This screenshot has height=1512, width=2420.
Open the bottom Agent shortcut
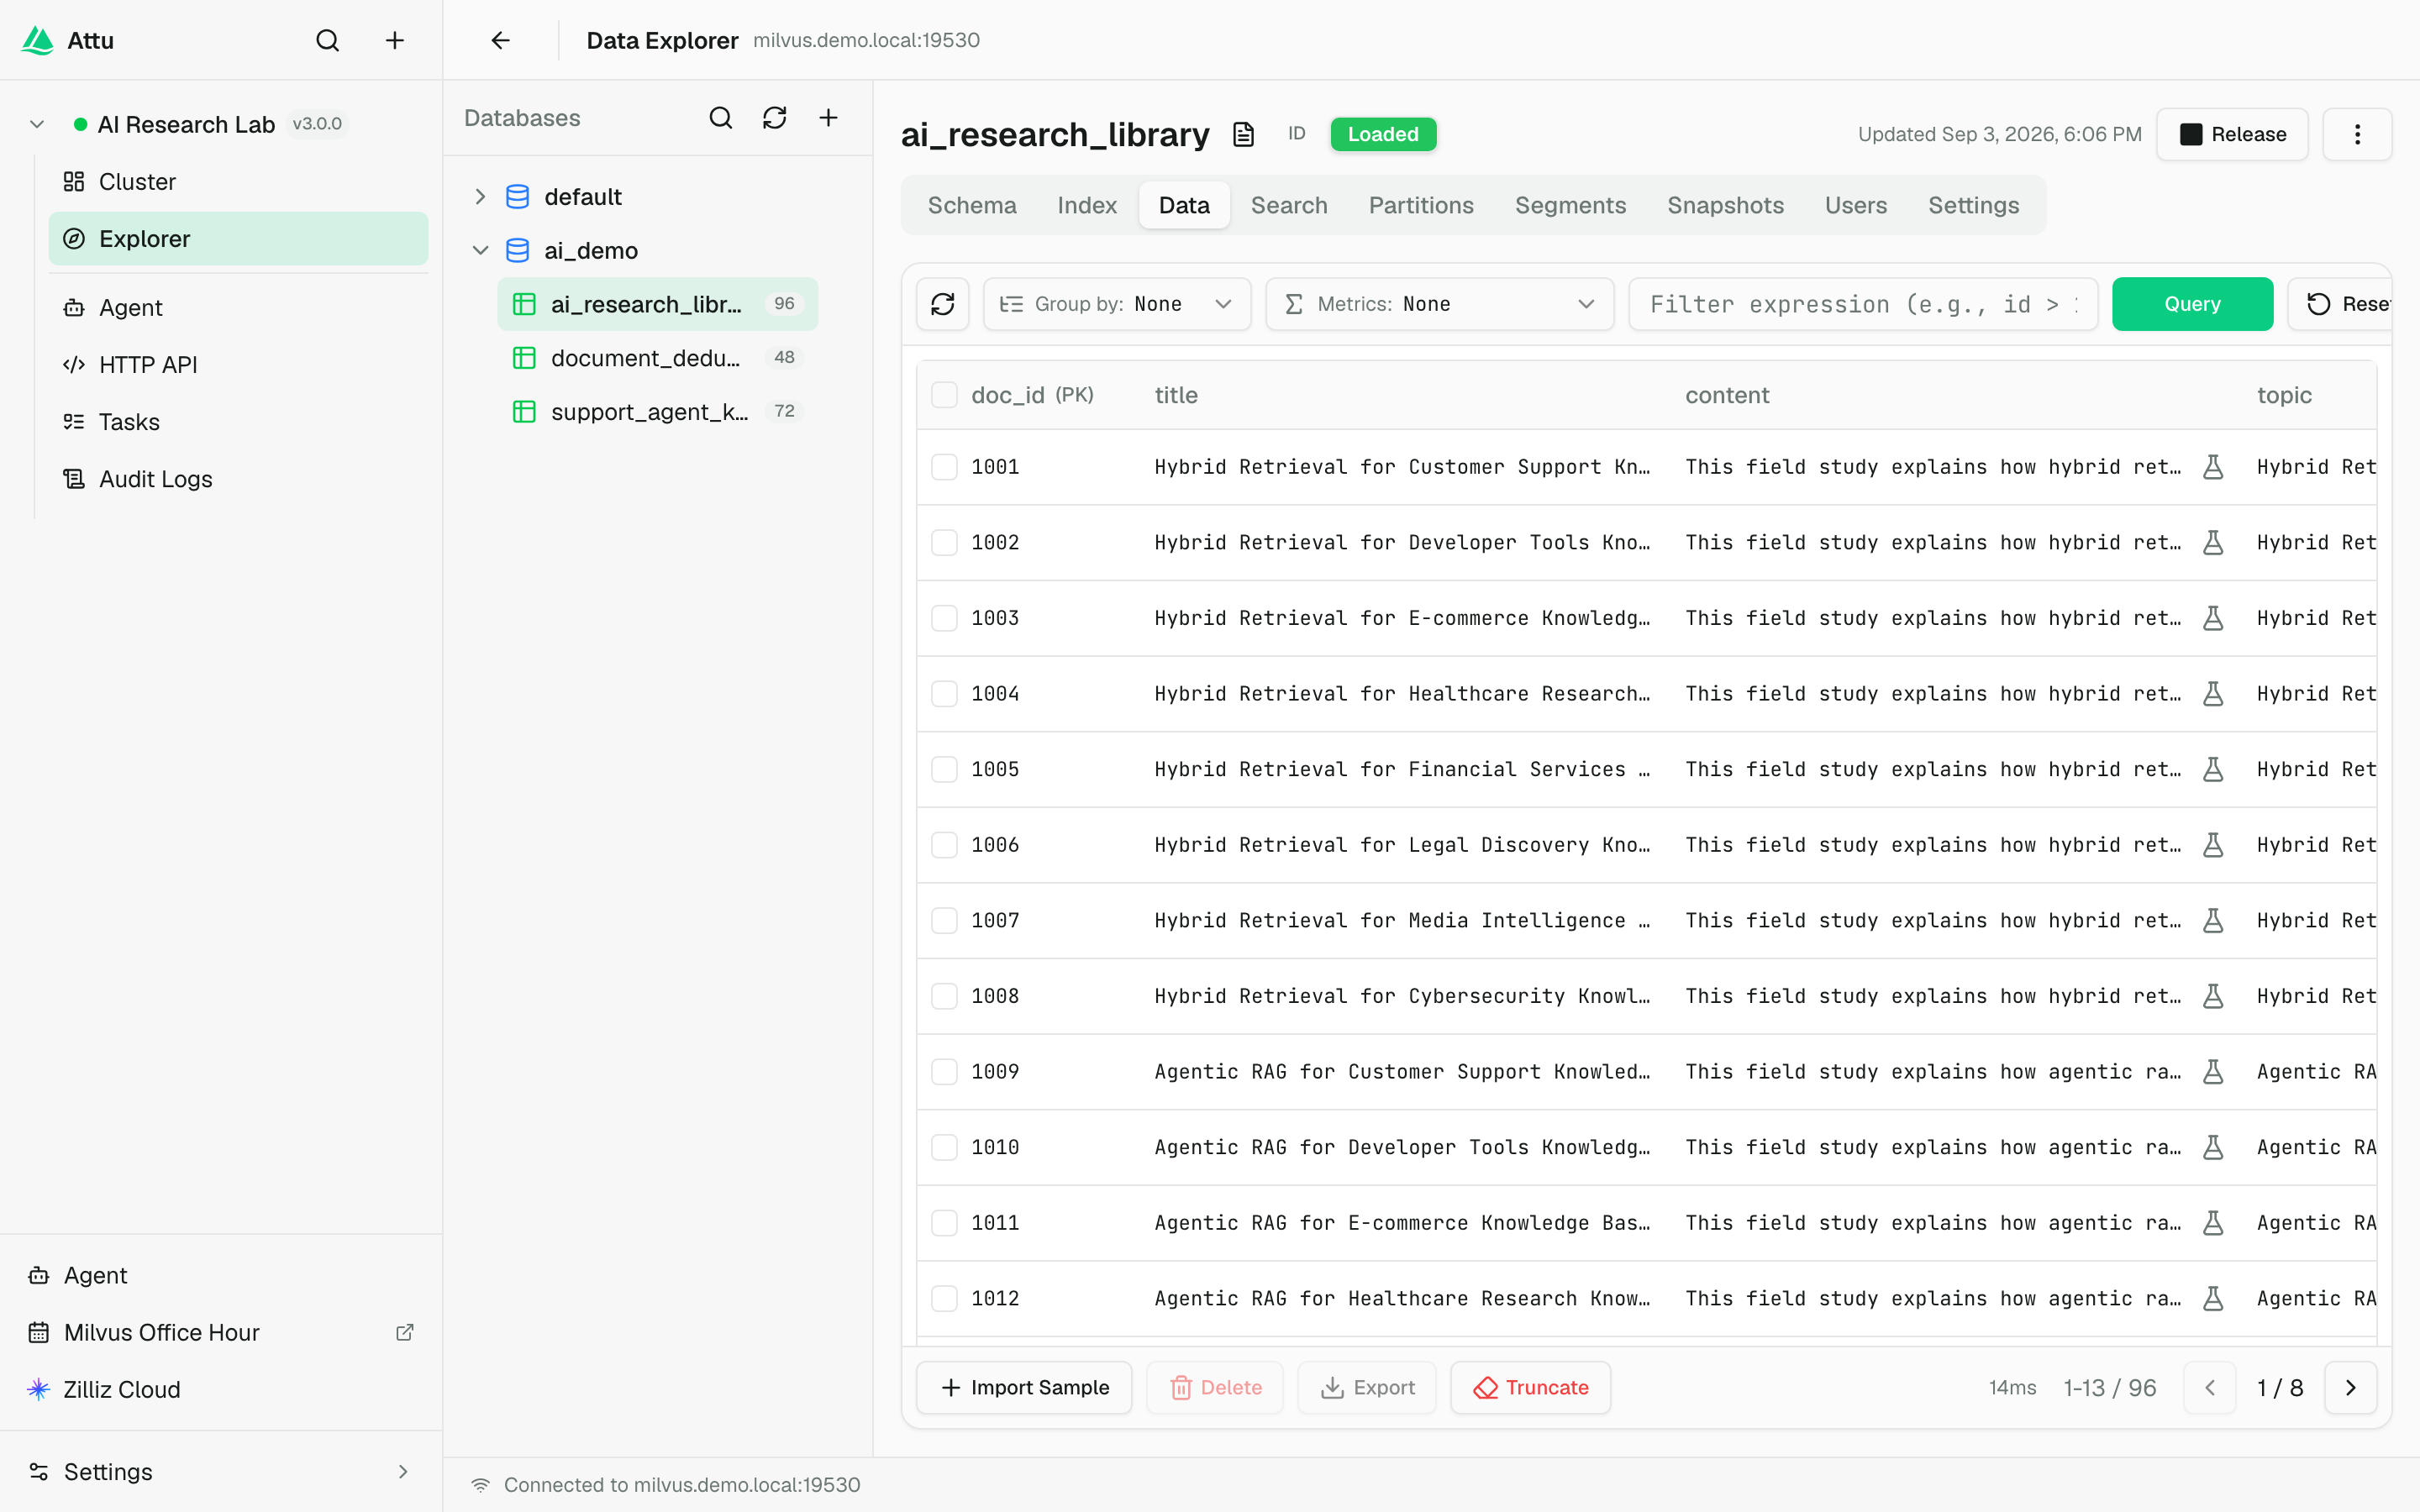pos(220,1275)
